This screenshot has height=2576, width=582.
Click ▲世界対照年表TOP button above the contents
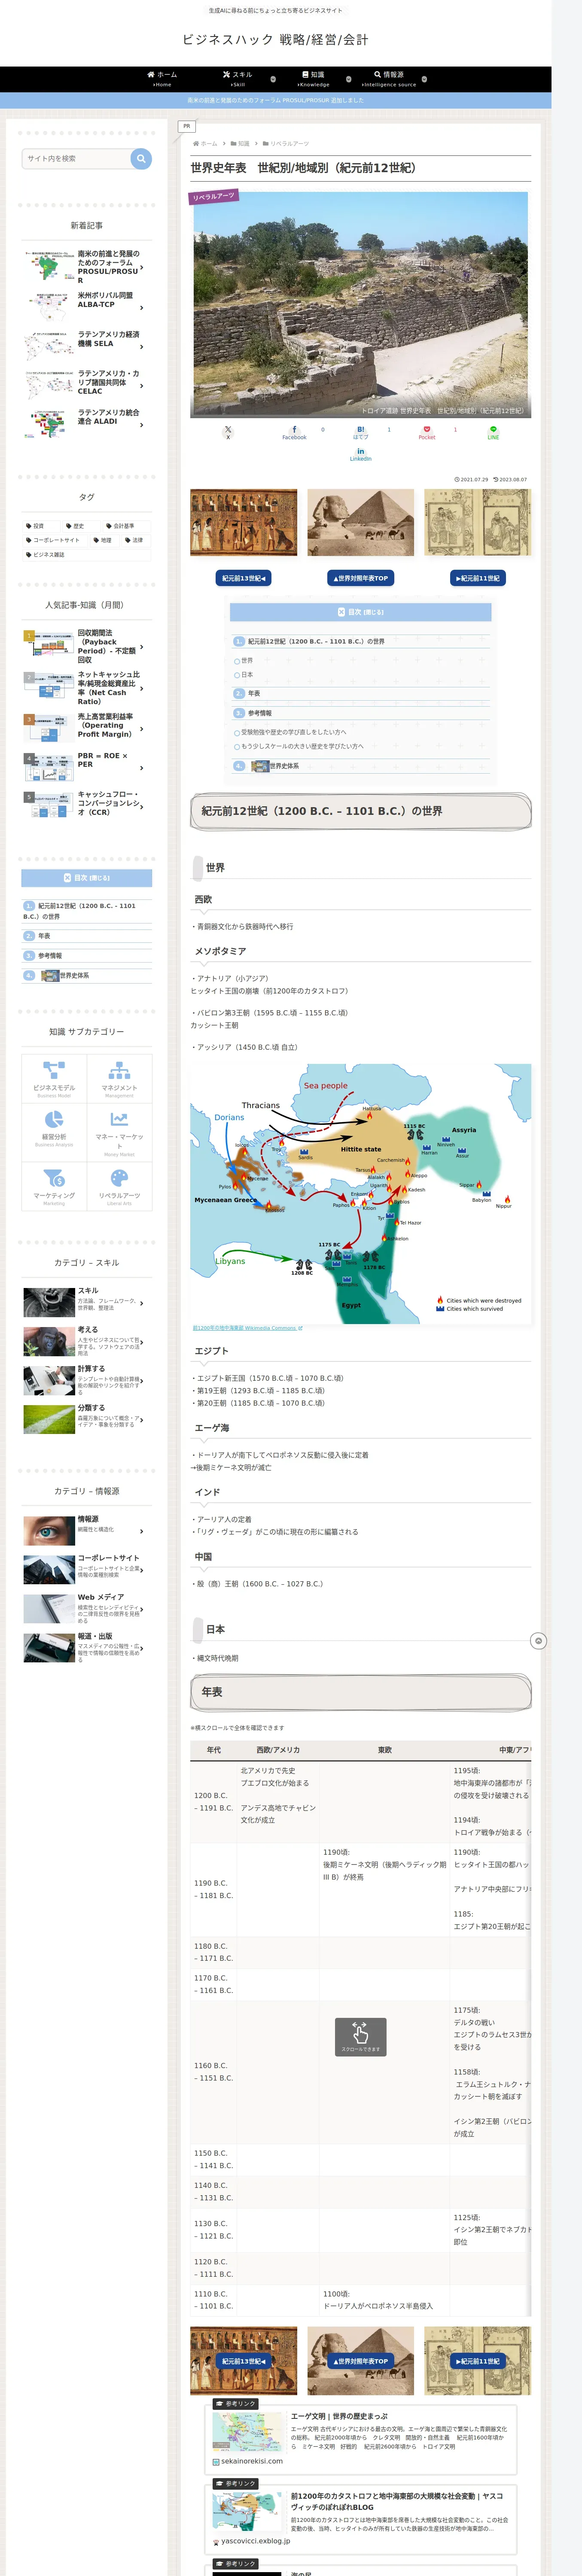(x=360, y=578)
